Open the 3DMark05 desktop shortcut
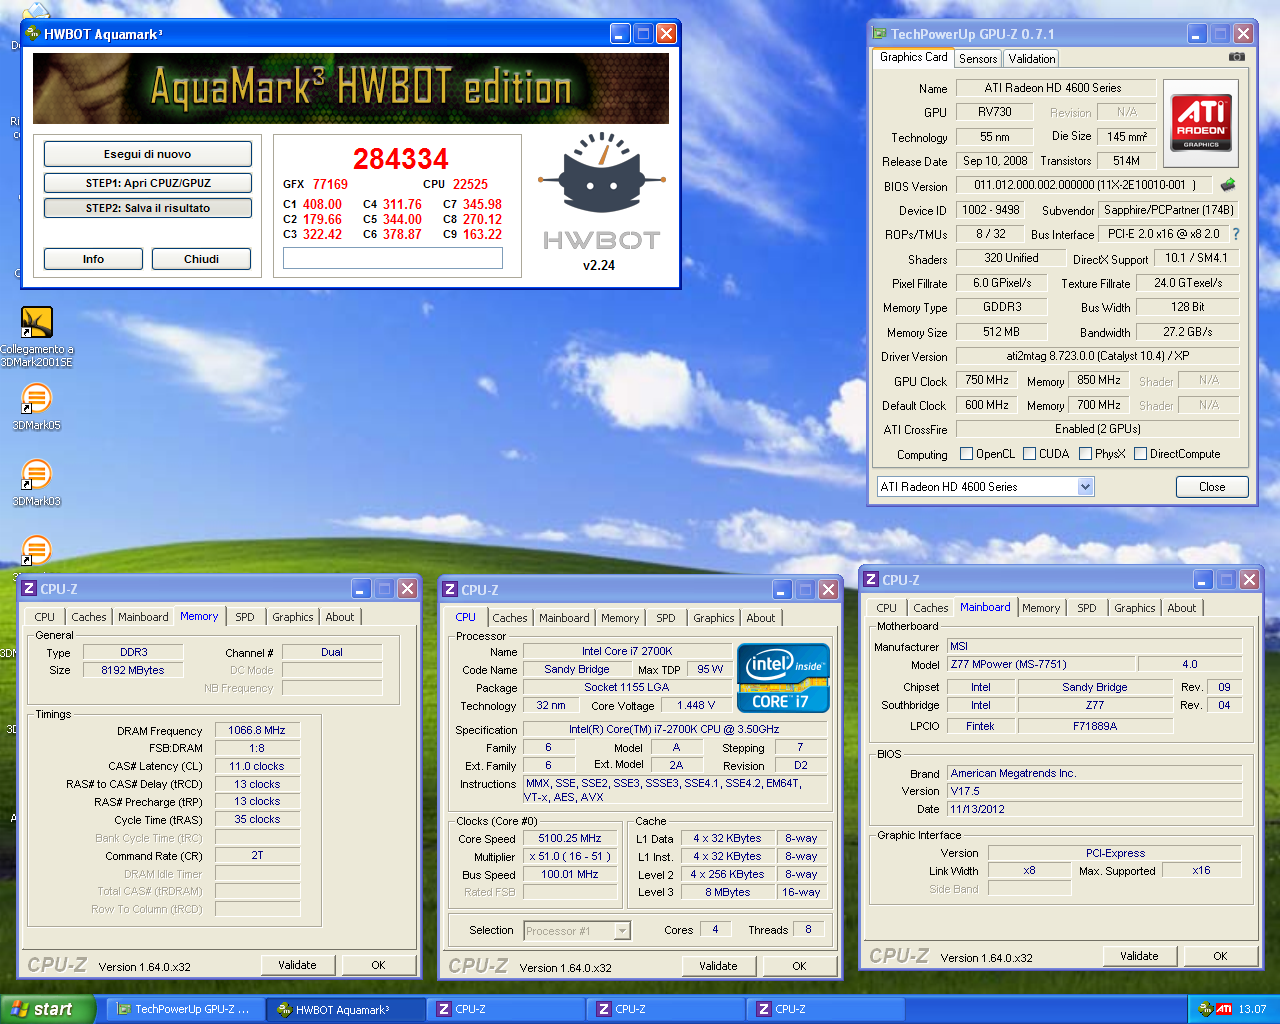This screenshot has width=1280, height=1024. point(36,398)
